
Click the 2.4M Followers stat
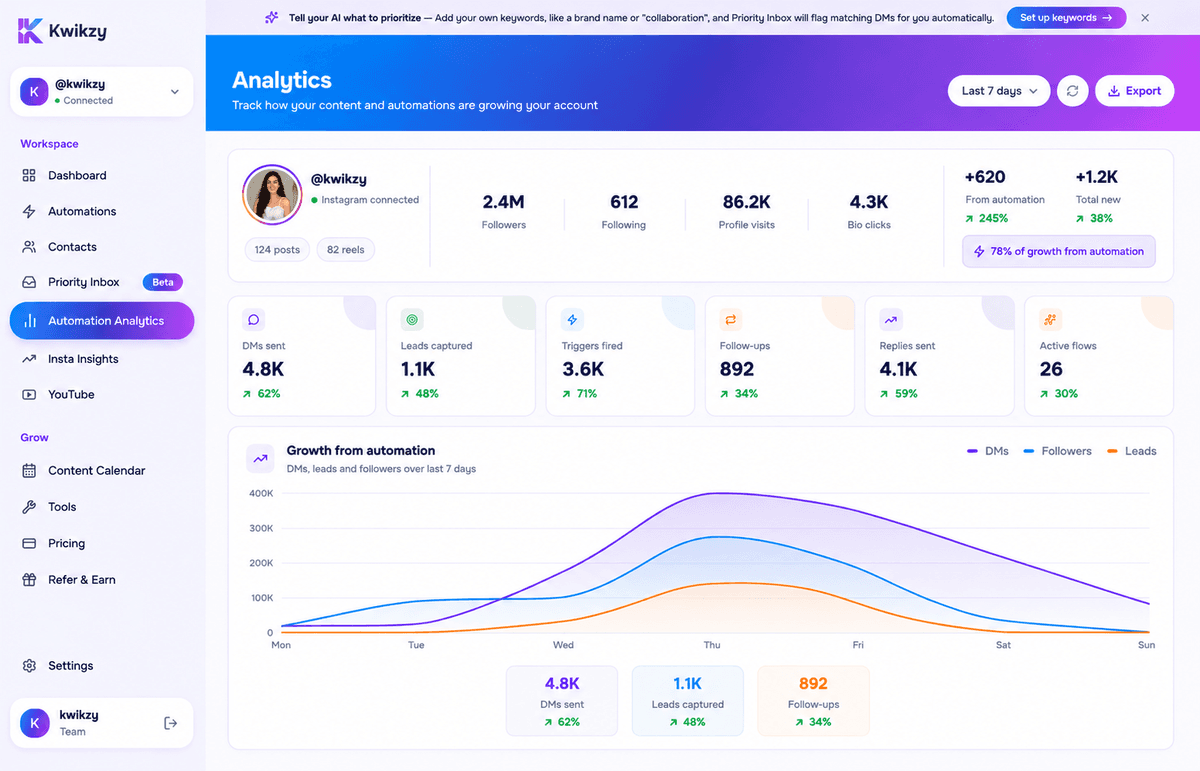coord(504,212)
